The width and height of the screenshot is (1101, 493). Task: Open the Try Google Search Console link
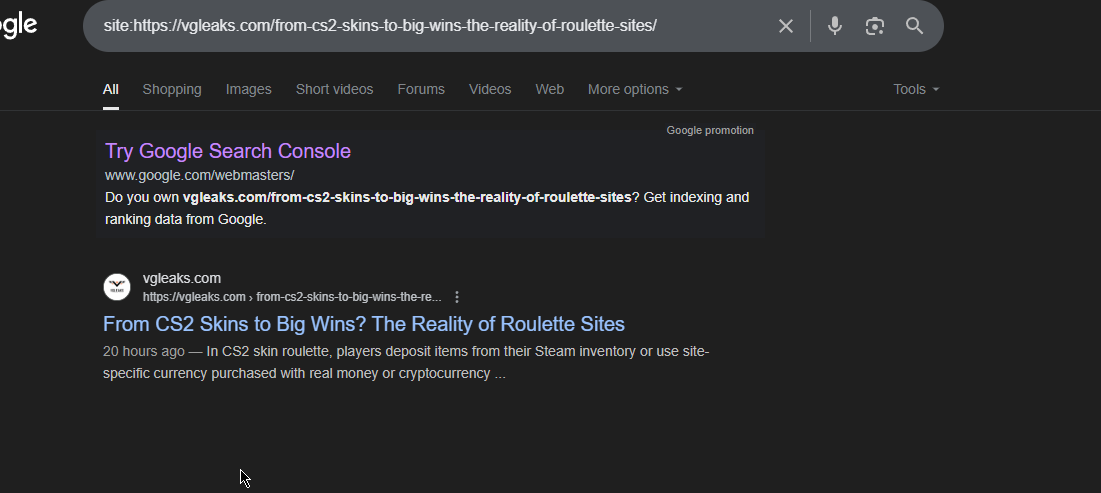point(228,151)
